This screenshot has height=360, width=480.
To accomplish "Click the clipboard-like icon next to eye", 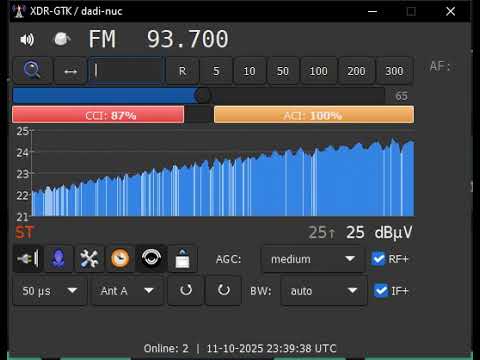I will point(182,259).
